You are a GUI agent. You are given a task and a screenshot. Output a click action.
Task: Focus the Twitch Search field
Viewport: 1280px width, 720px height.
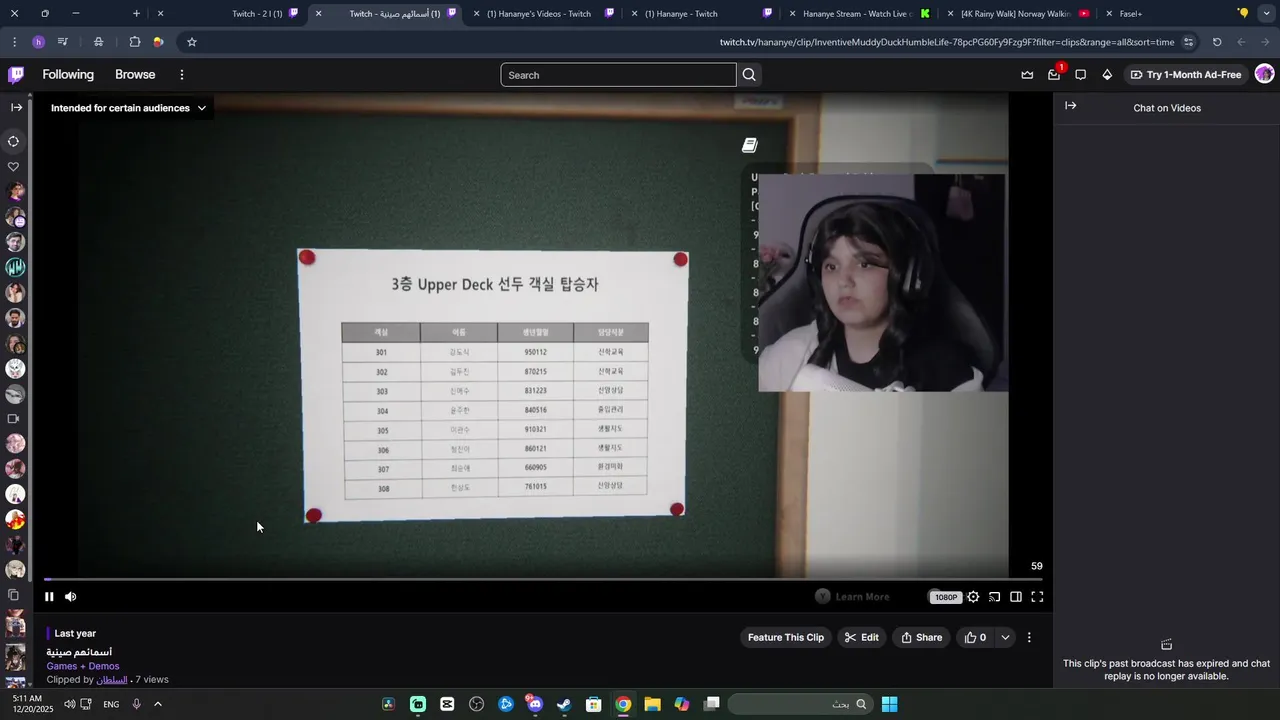point(618,75)
